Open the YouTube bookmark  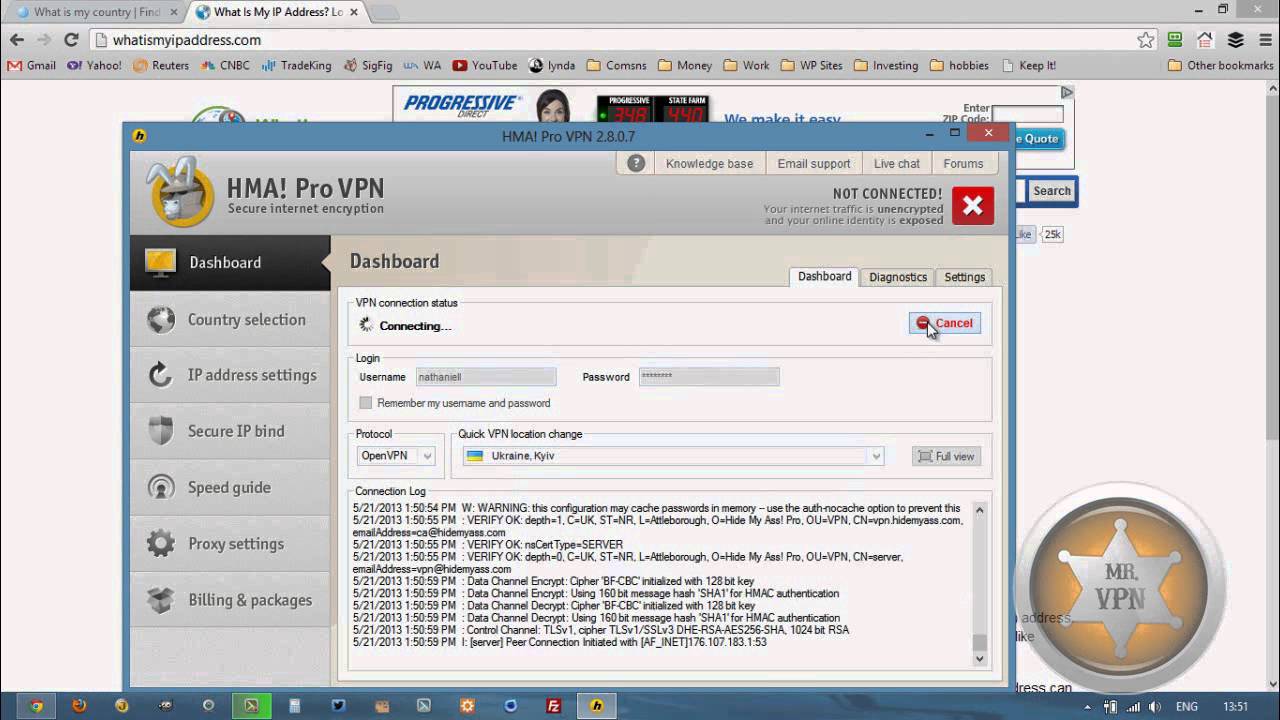[x=485, y=65]
